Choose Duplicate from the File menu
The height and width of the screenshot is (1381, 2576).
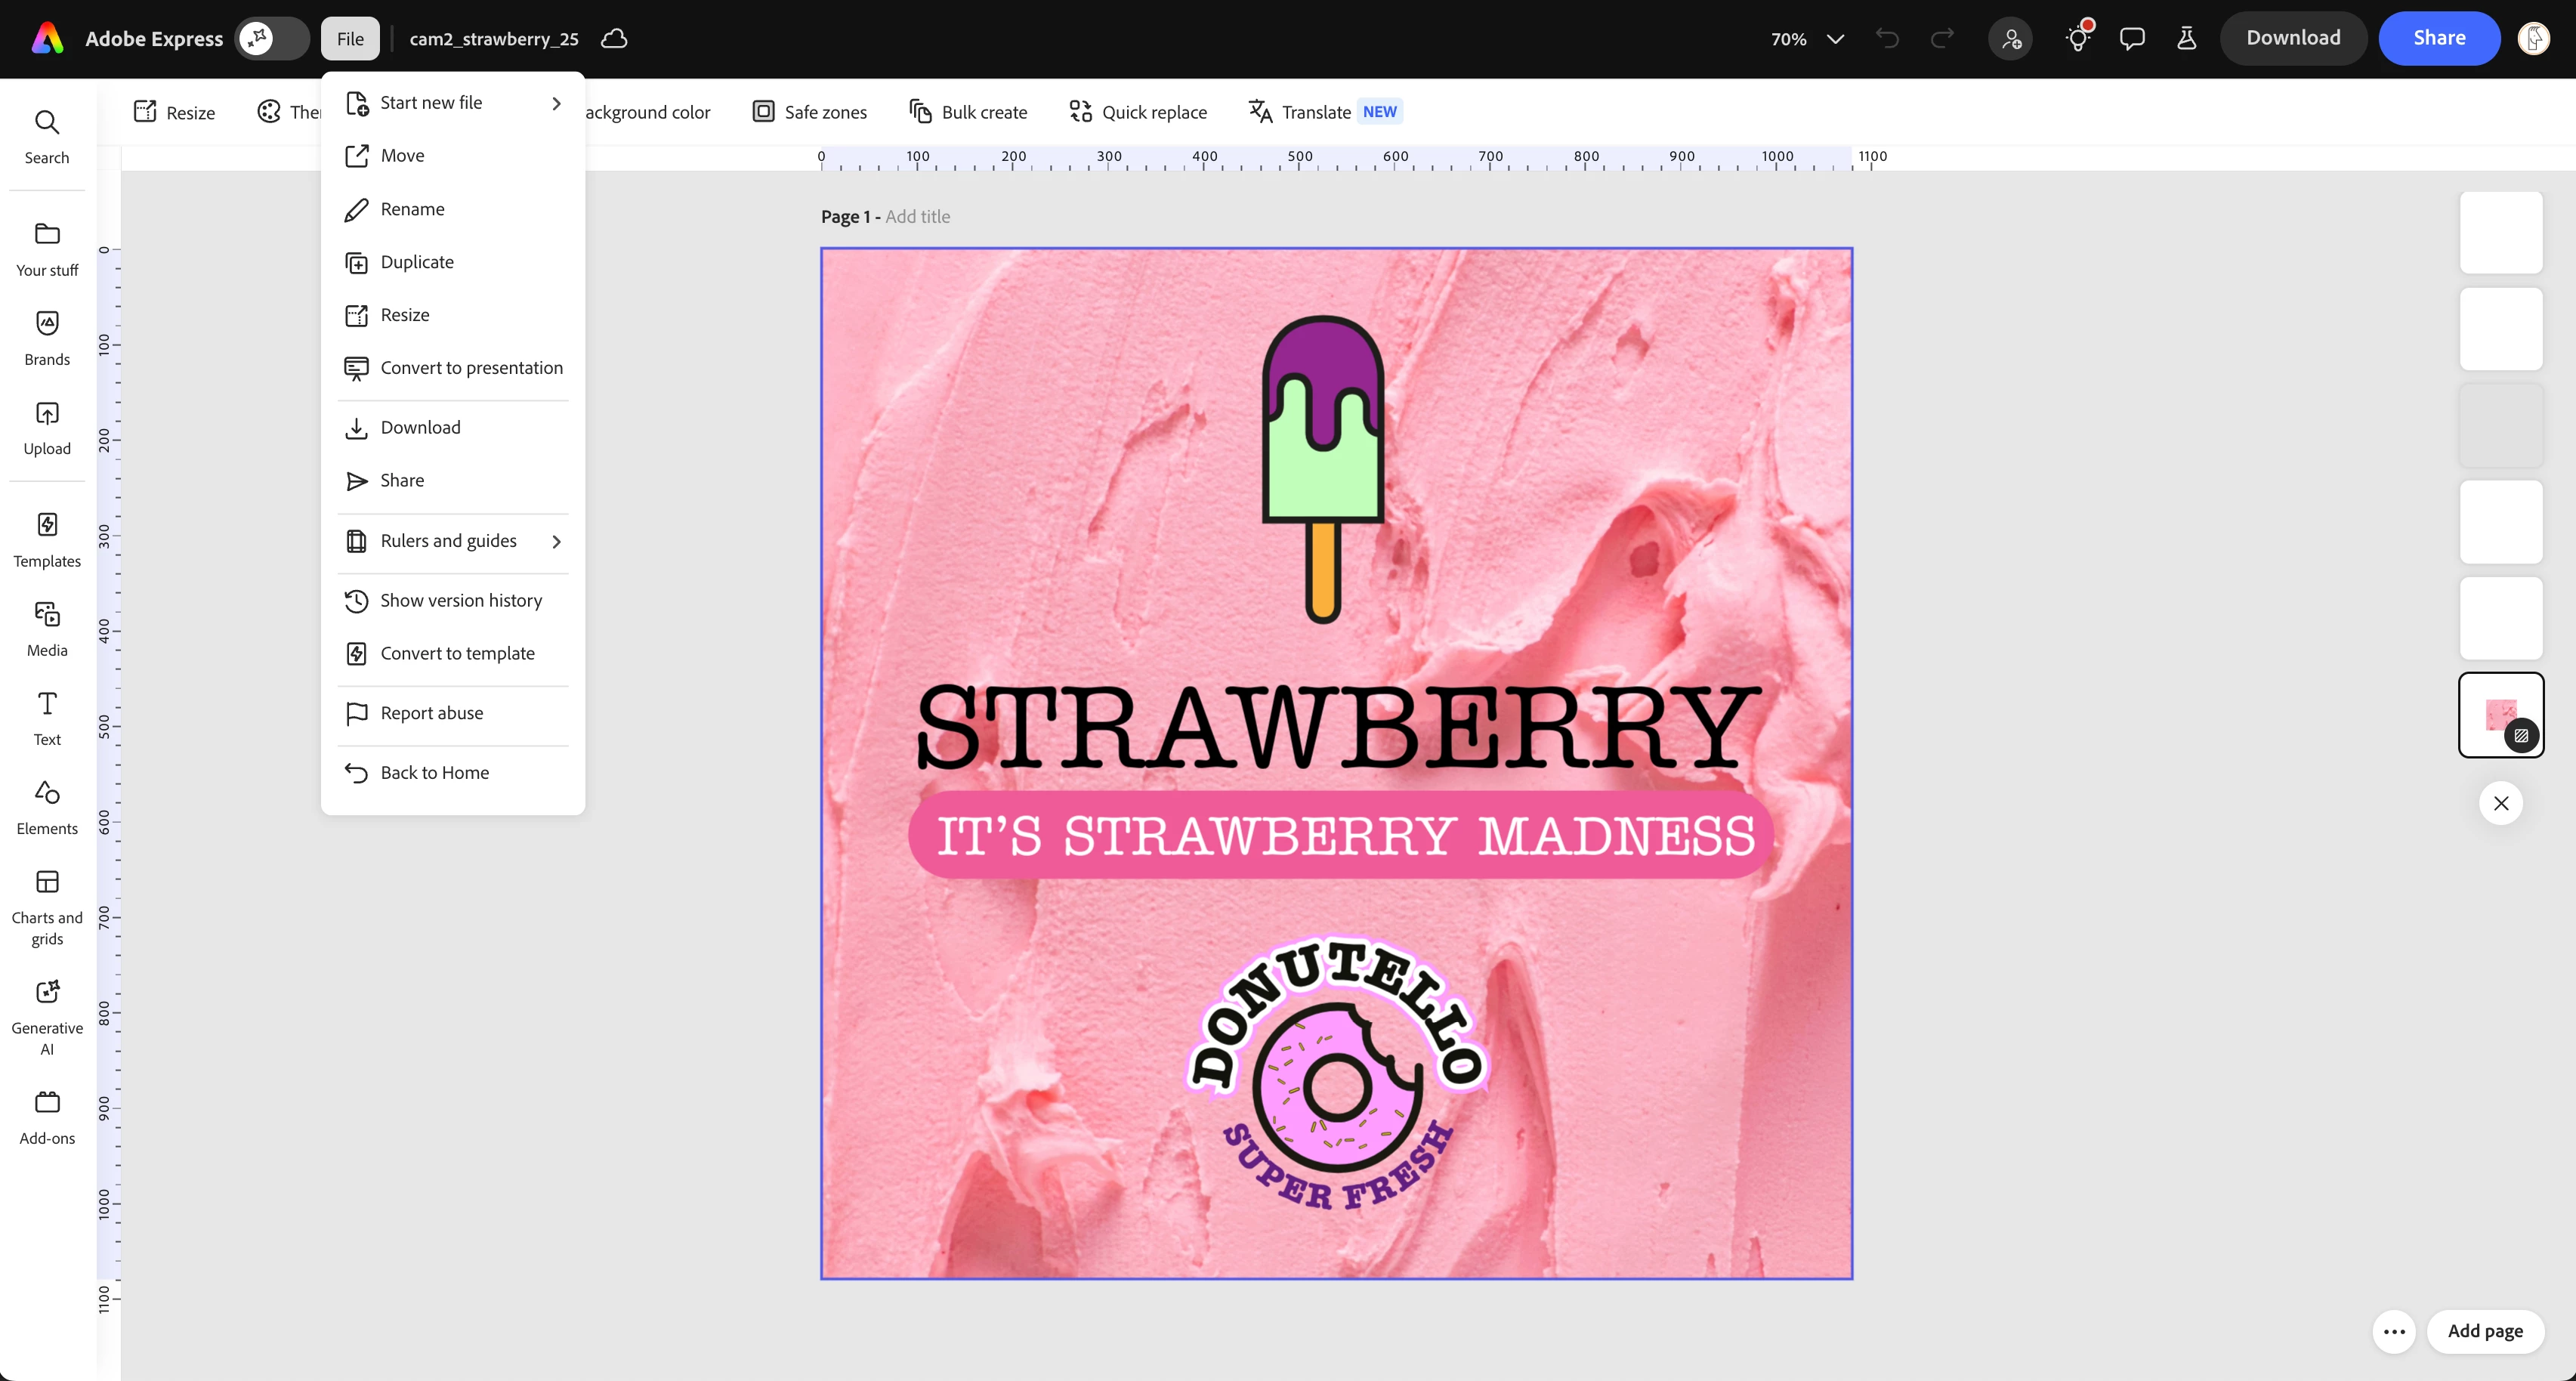(453, 262)
